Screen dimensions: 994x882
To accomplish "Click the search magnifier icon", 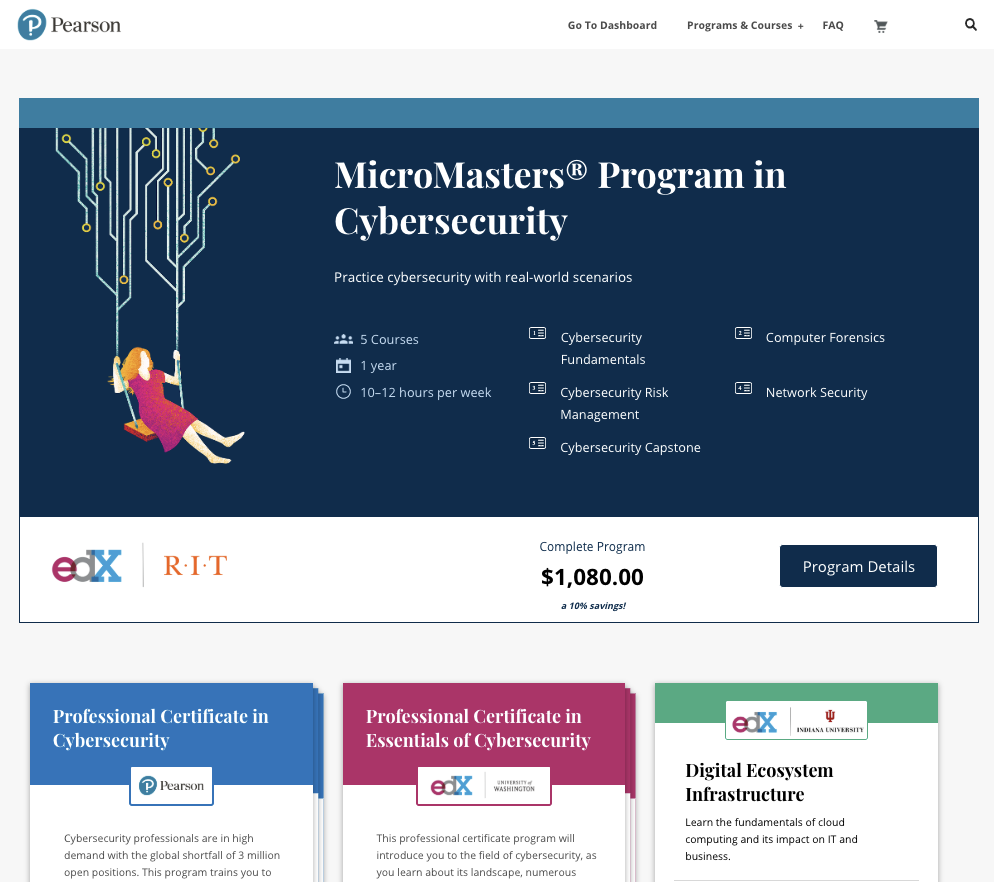I will point(971,25).
